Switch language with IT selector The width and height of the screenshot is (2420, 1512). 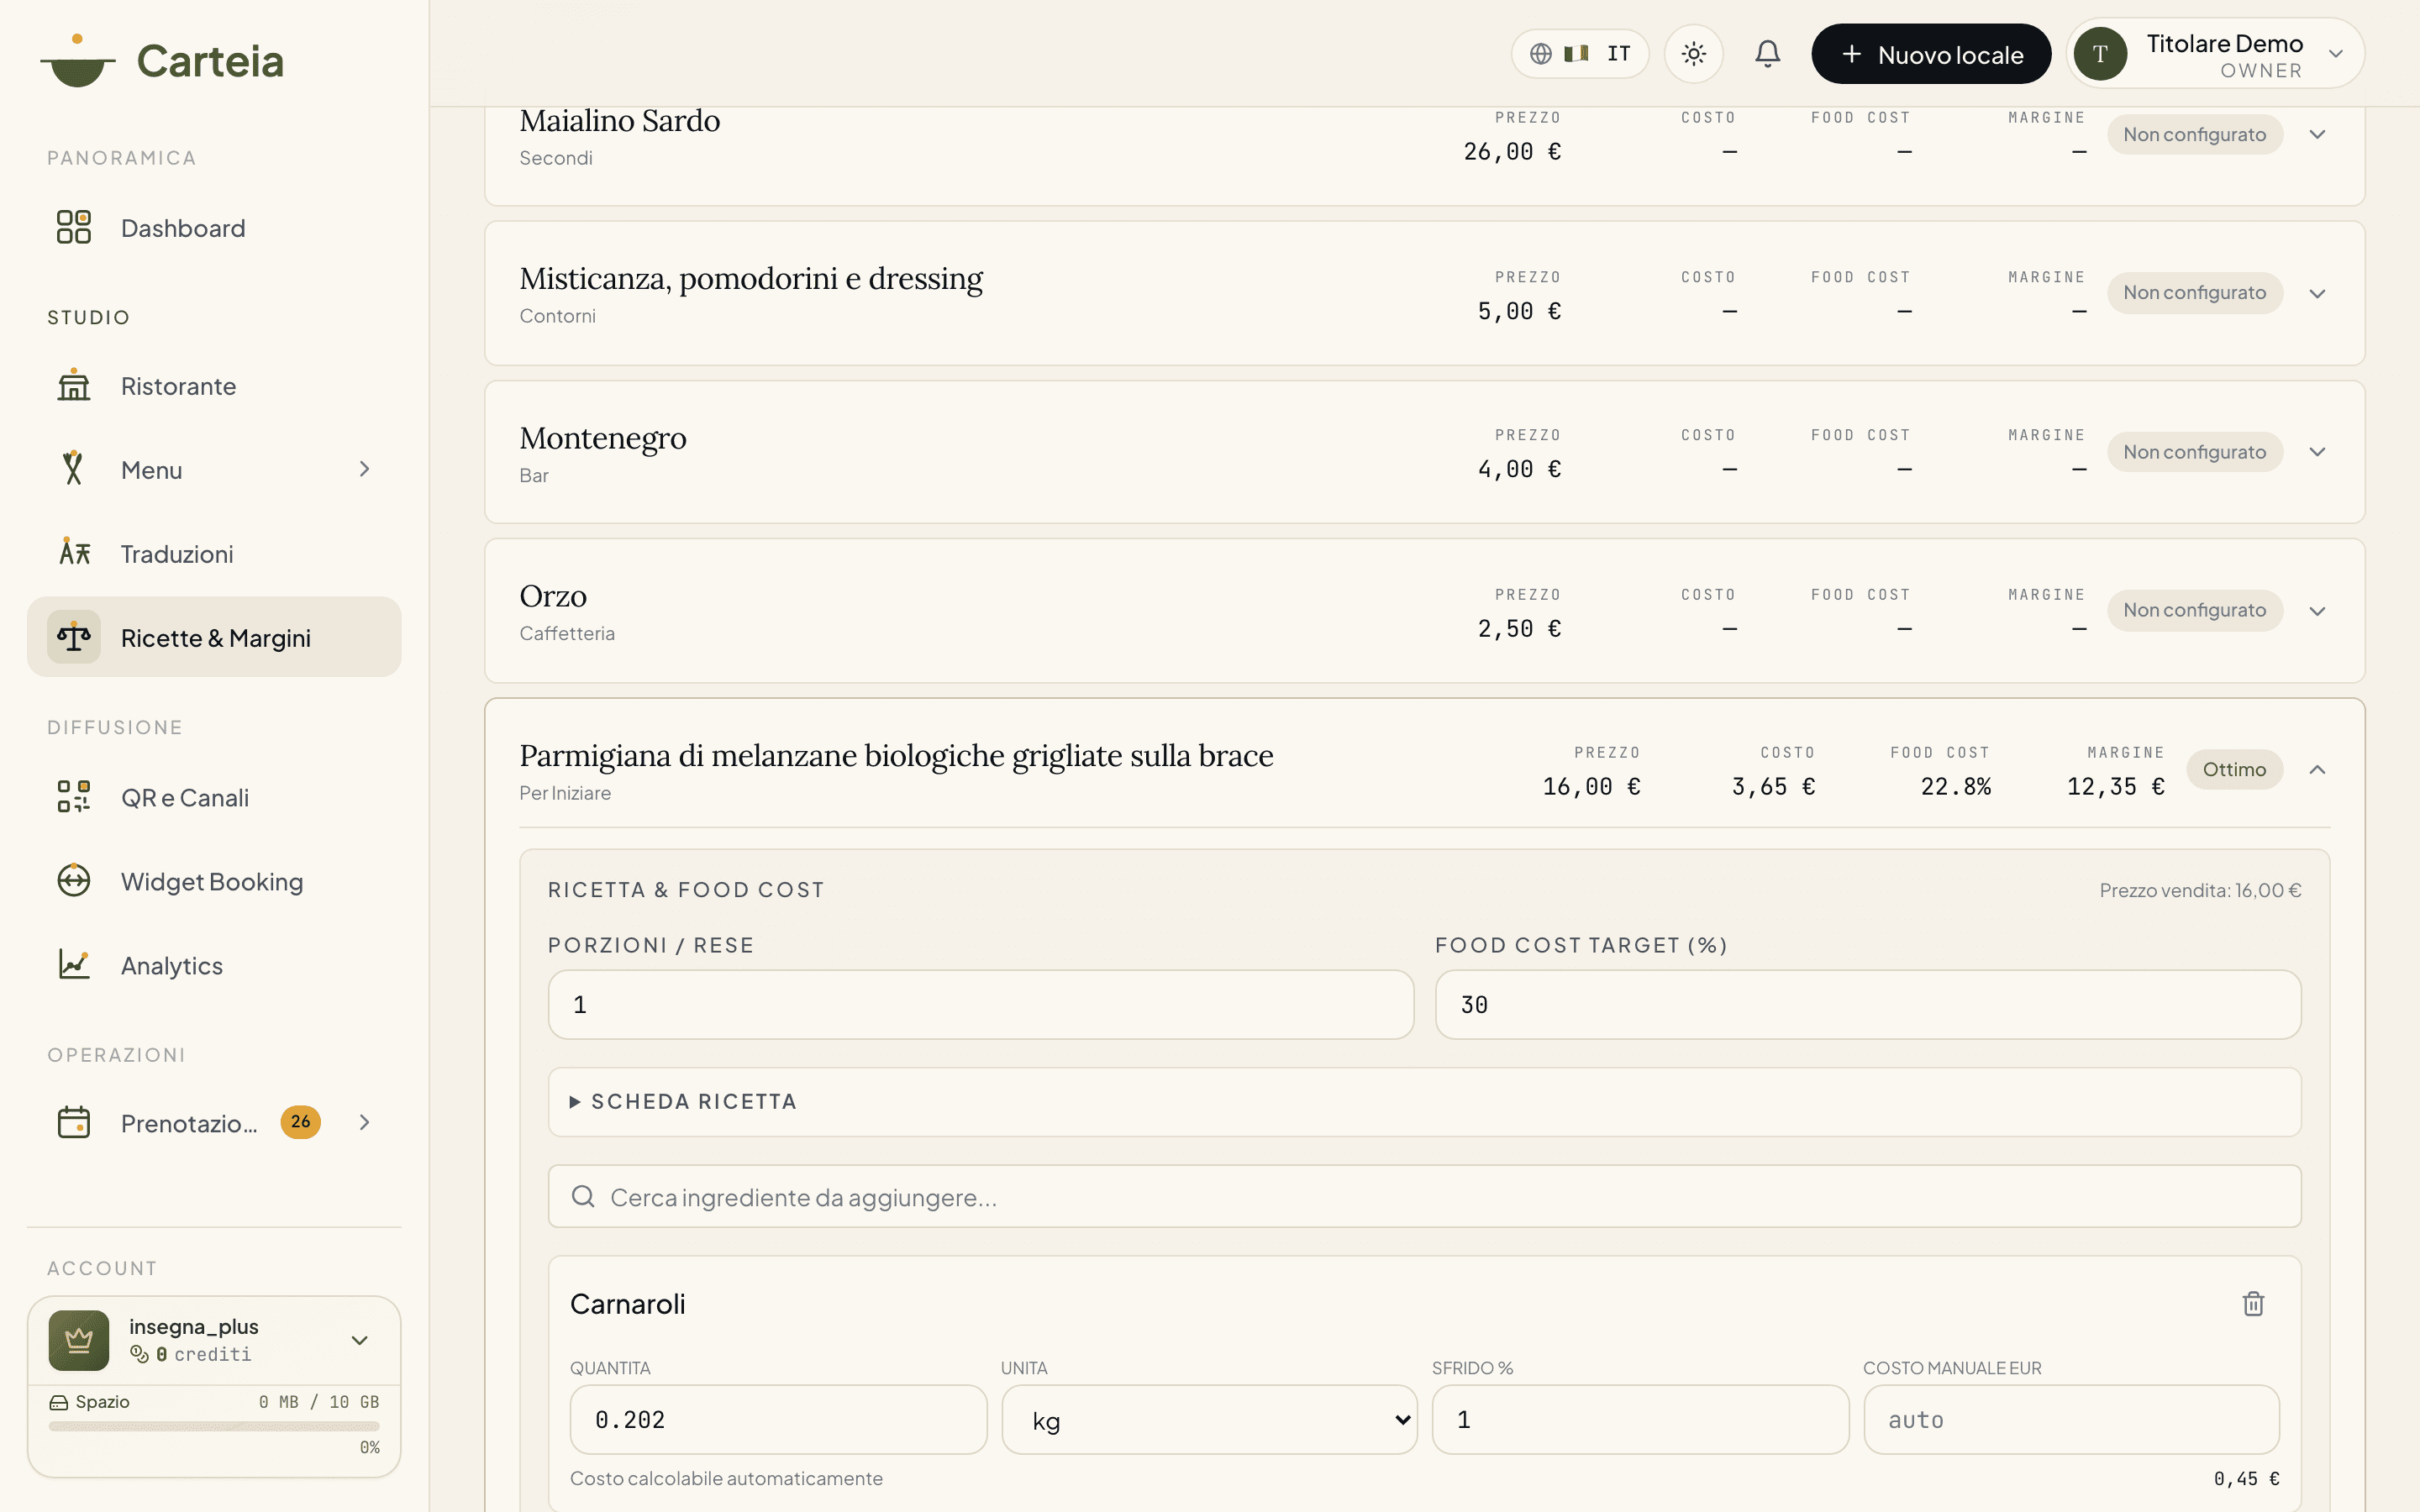[1580, 54]
